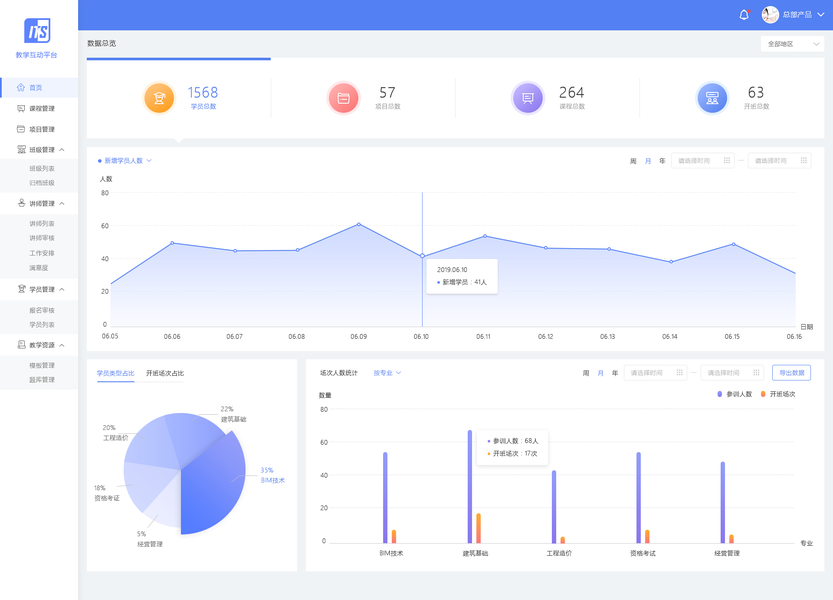The image size is (833, 600).
Task: Click the 课程管理 sidebar icon
Action: (x=21, y=108)
